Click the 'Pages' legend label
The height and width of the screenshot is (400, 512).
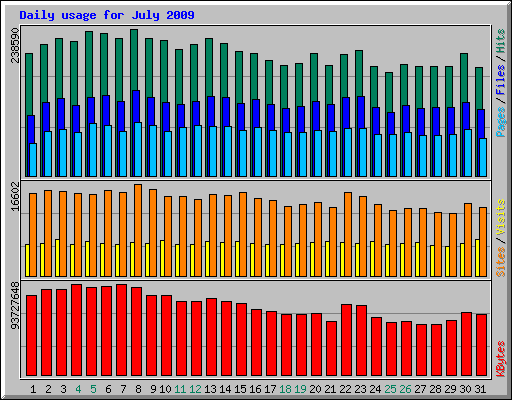click(x=501, y=122)
